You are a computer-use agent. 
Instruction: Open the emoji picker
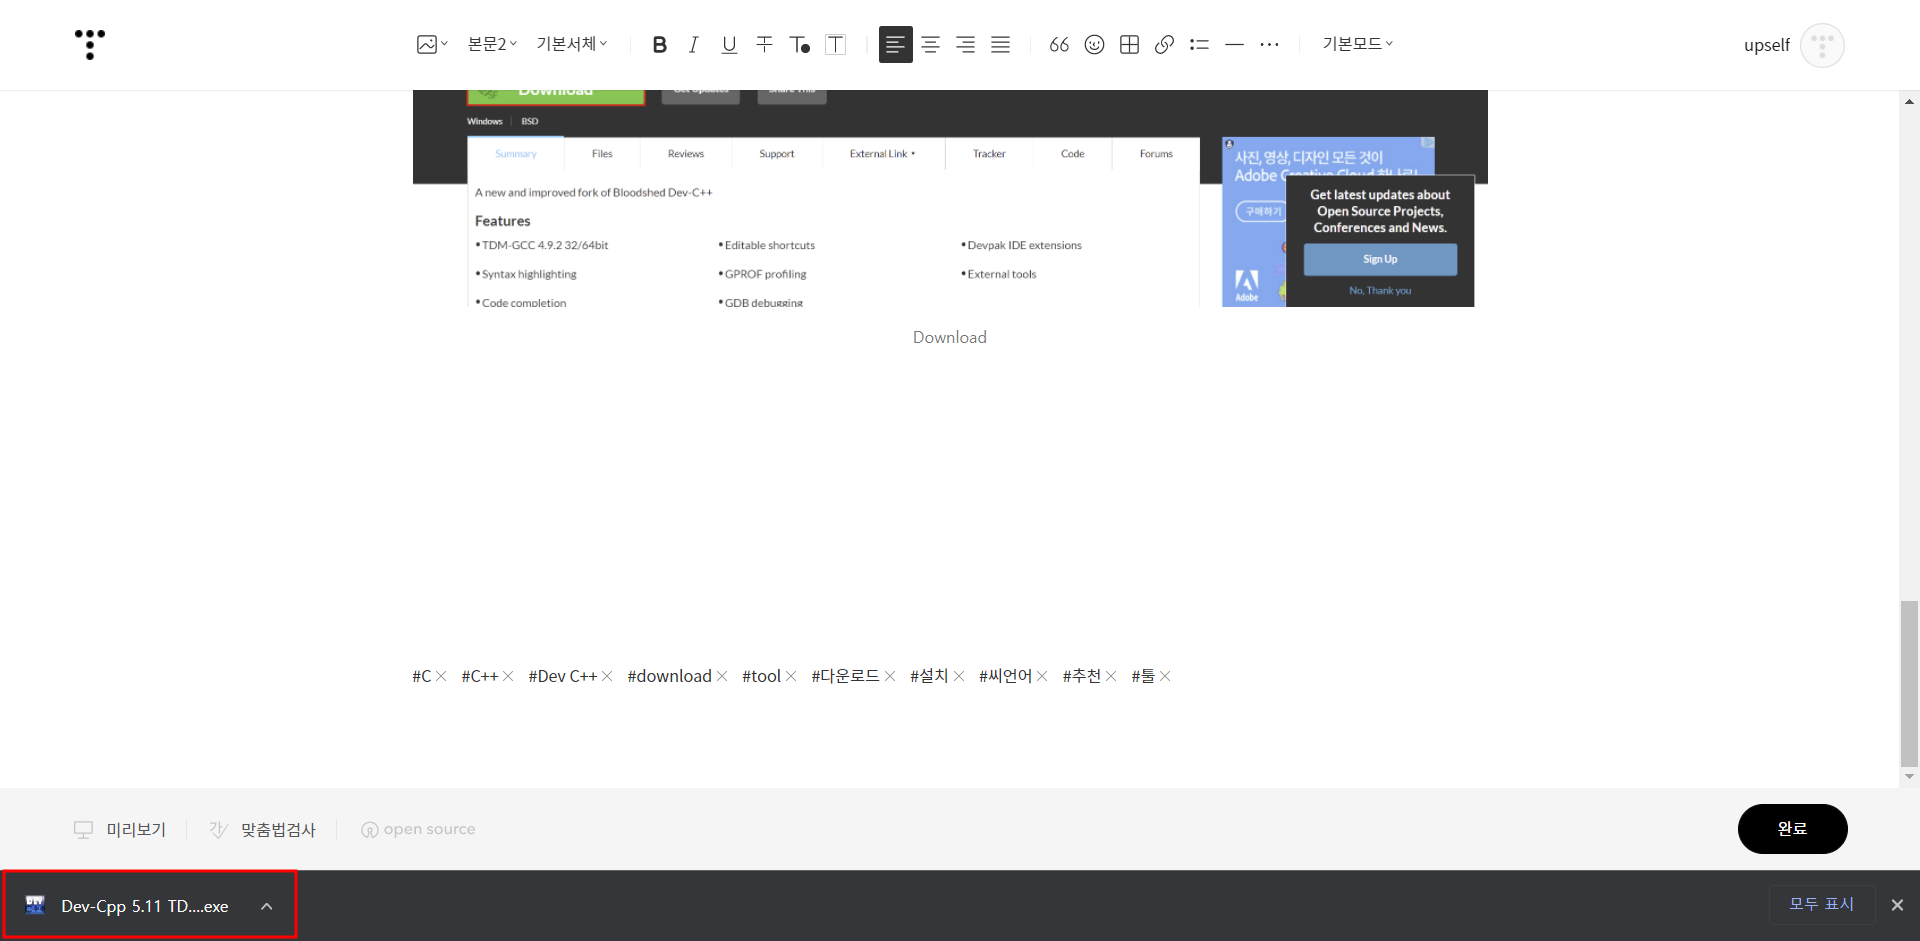[x=1094, y=44]
